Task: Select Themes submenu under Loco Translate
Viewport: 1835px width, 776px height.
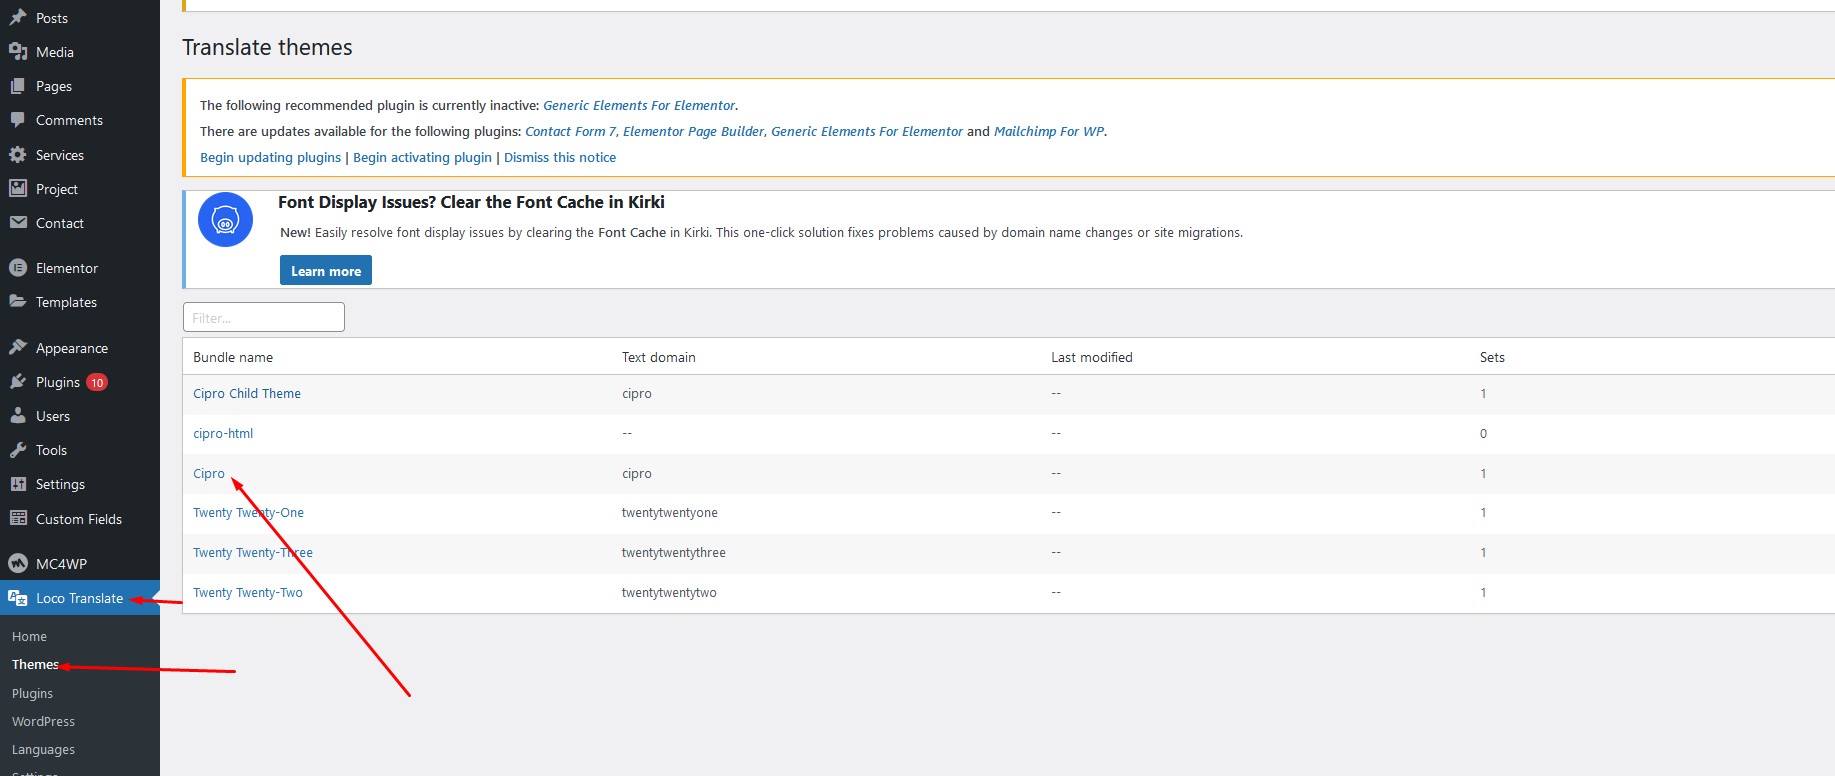Action: pyautogui.click(x=35, y=664)
